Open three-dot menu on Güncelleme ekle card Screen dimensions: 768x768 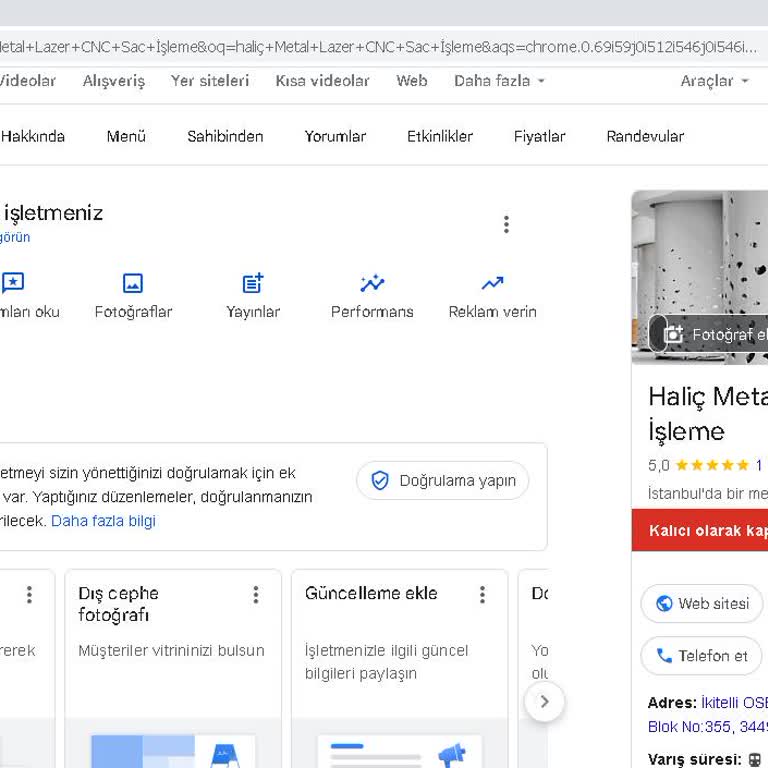[482, 595]
